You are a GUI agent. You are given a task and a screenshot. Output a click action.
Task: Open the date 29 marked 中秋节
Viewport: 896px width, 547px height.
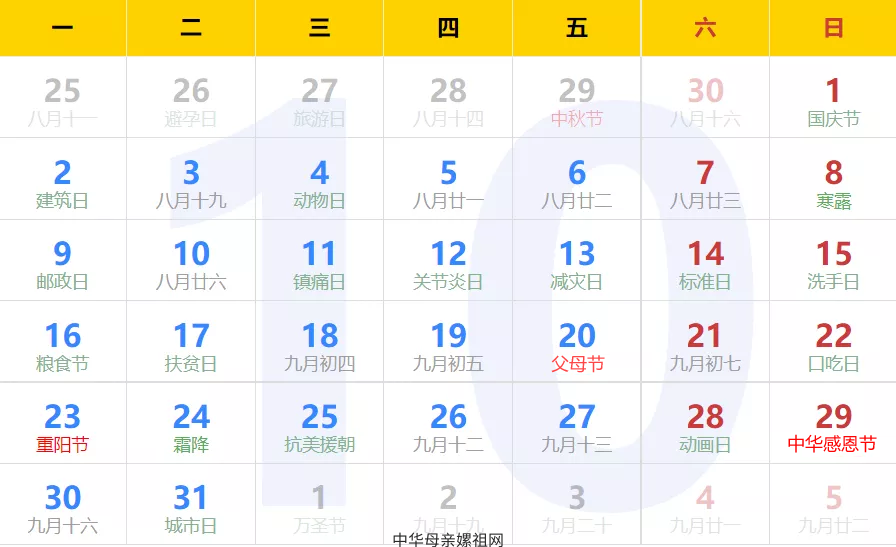577,97
